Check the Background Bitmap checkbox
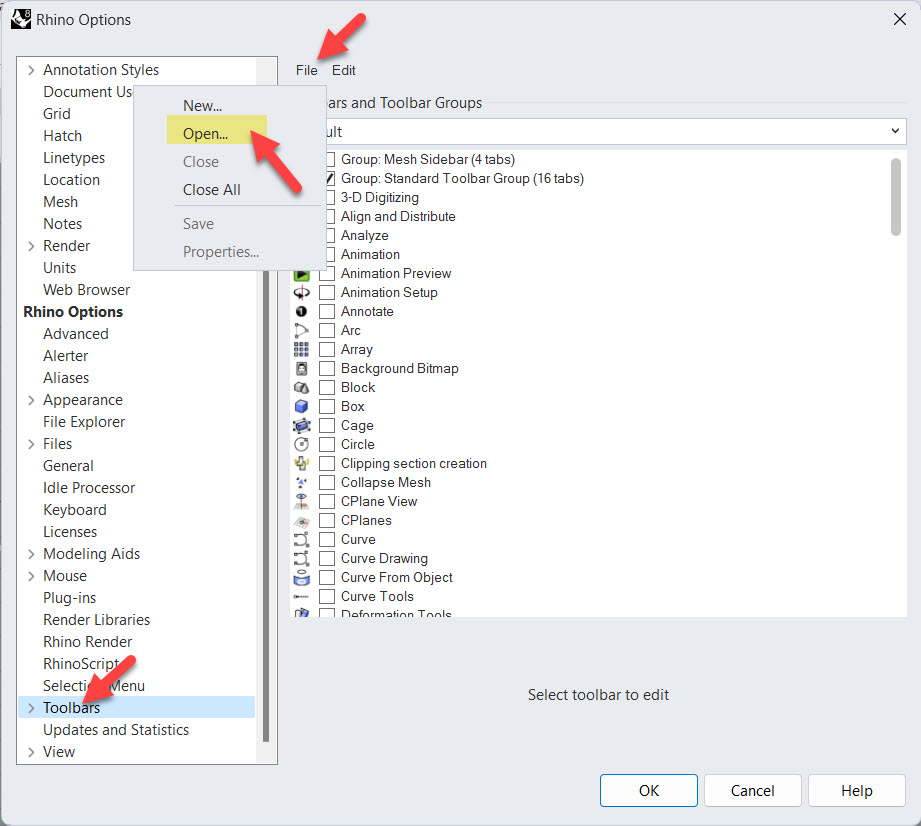Viewport: 921px width, 826px height. point(327,368)
